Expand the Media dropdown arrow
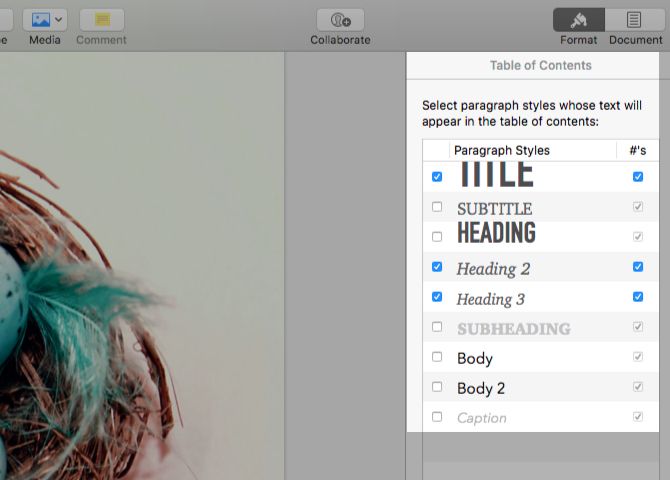 pyautogui.click(x=59, y=20)
